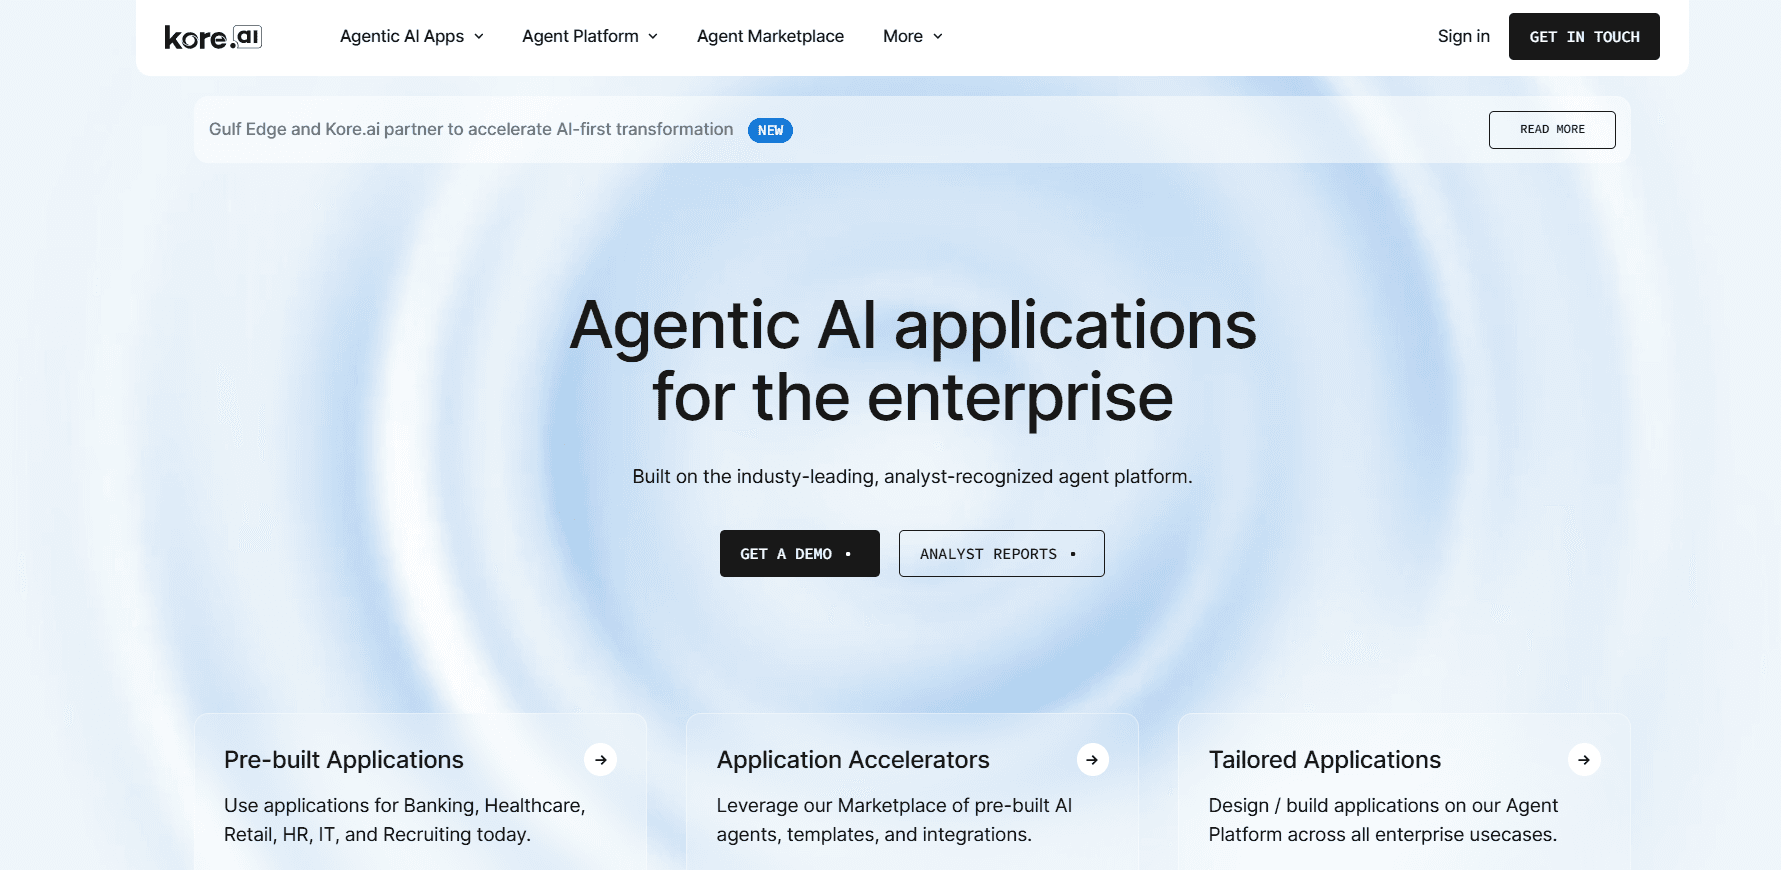This screenshot has height=870, width=1781.
Task: Select the Application Accelerators card title
Action: (853, 760)
